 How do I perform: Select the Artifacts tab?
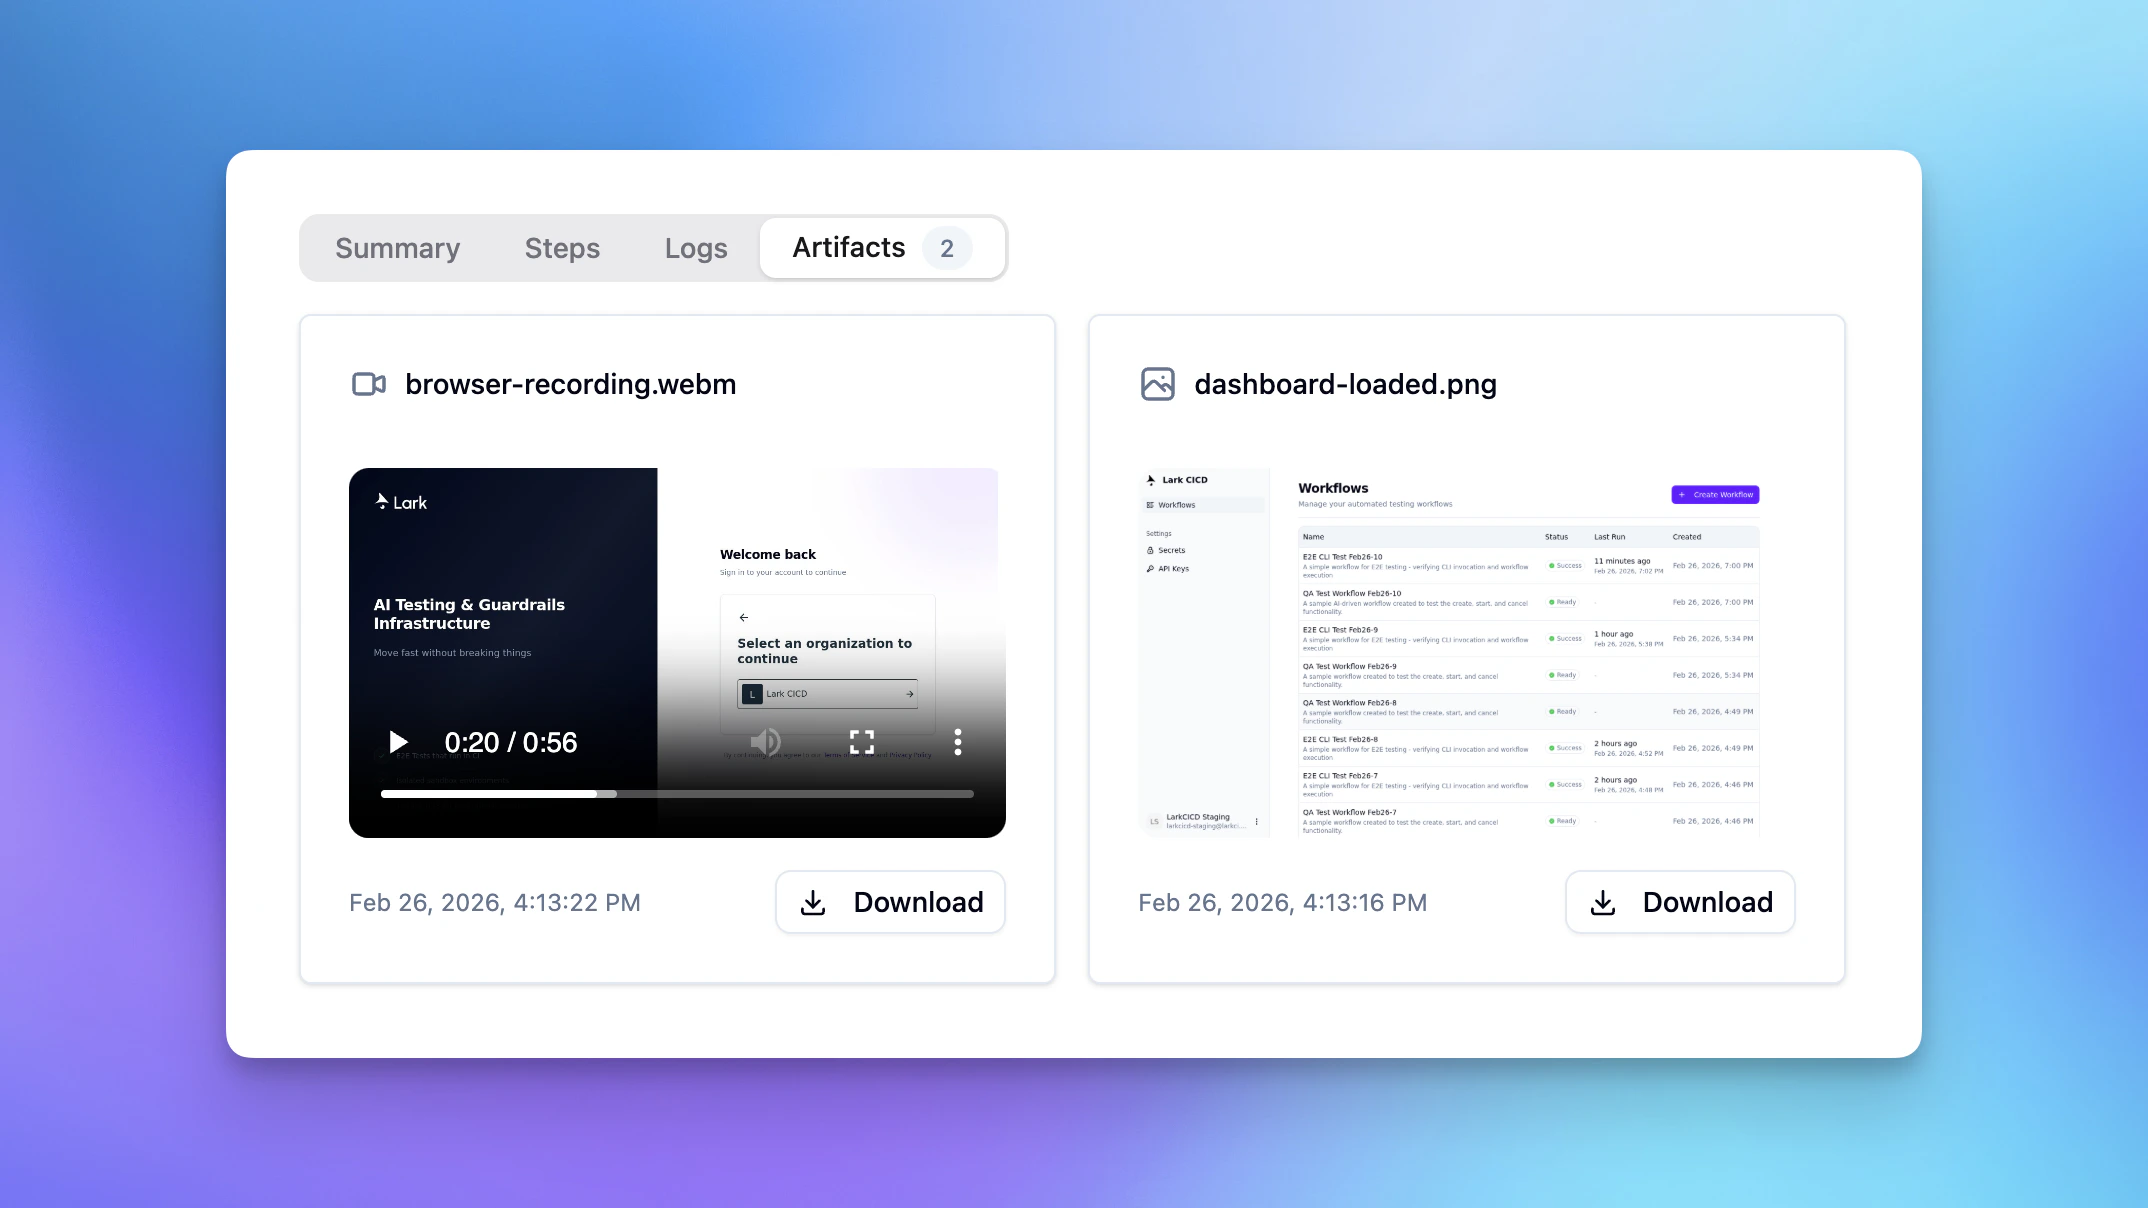[848, 247]
